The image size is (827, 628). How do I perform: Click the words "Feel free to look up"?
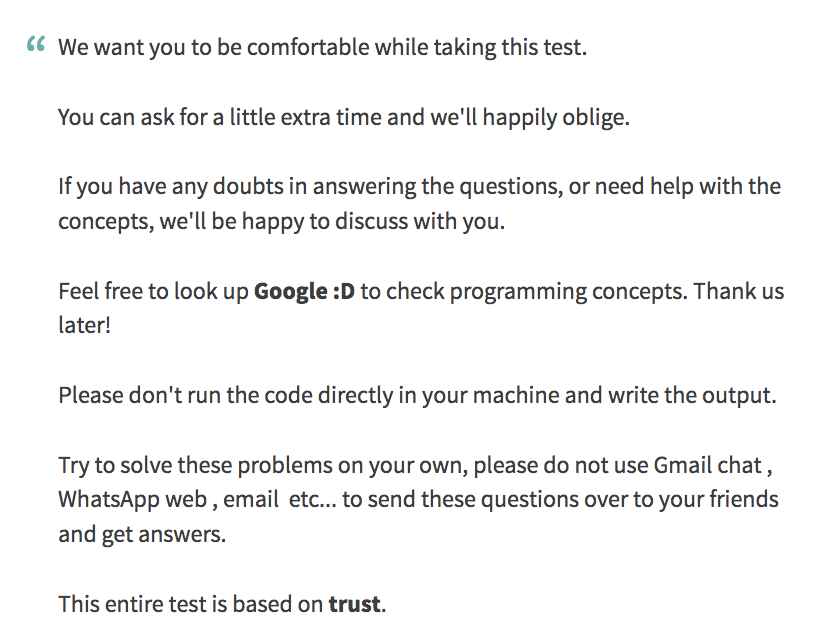click(x=153, y=291)
